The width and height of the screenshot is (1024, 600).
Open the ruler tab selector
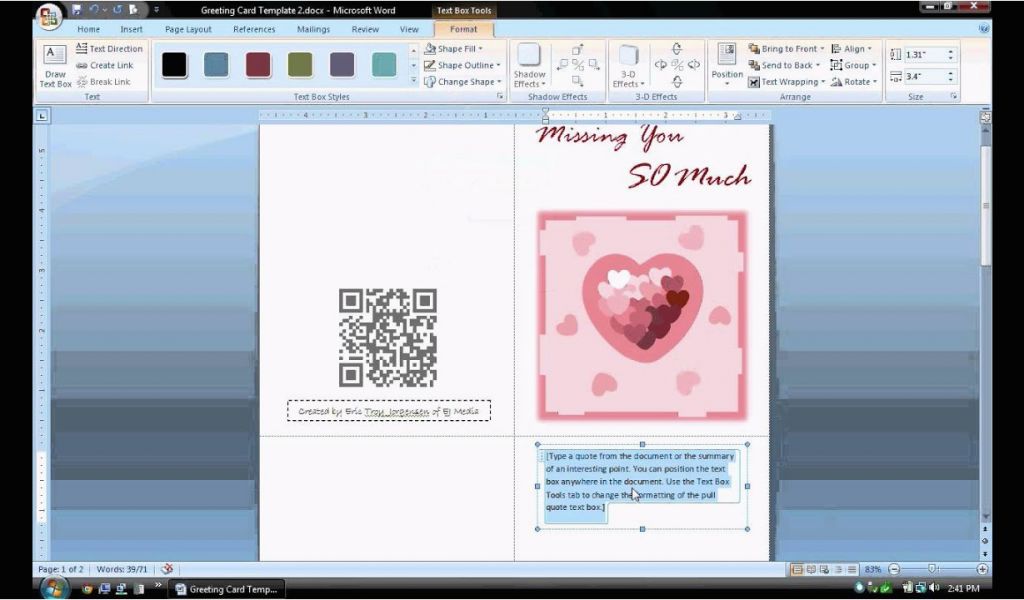42,116
